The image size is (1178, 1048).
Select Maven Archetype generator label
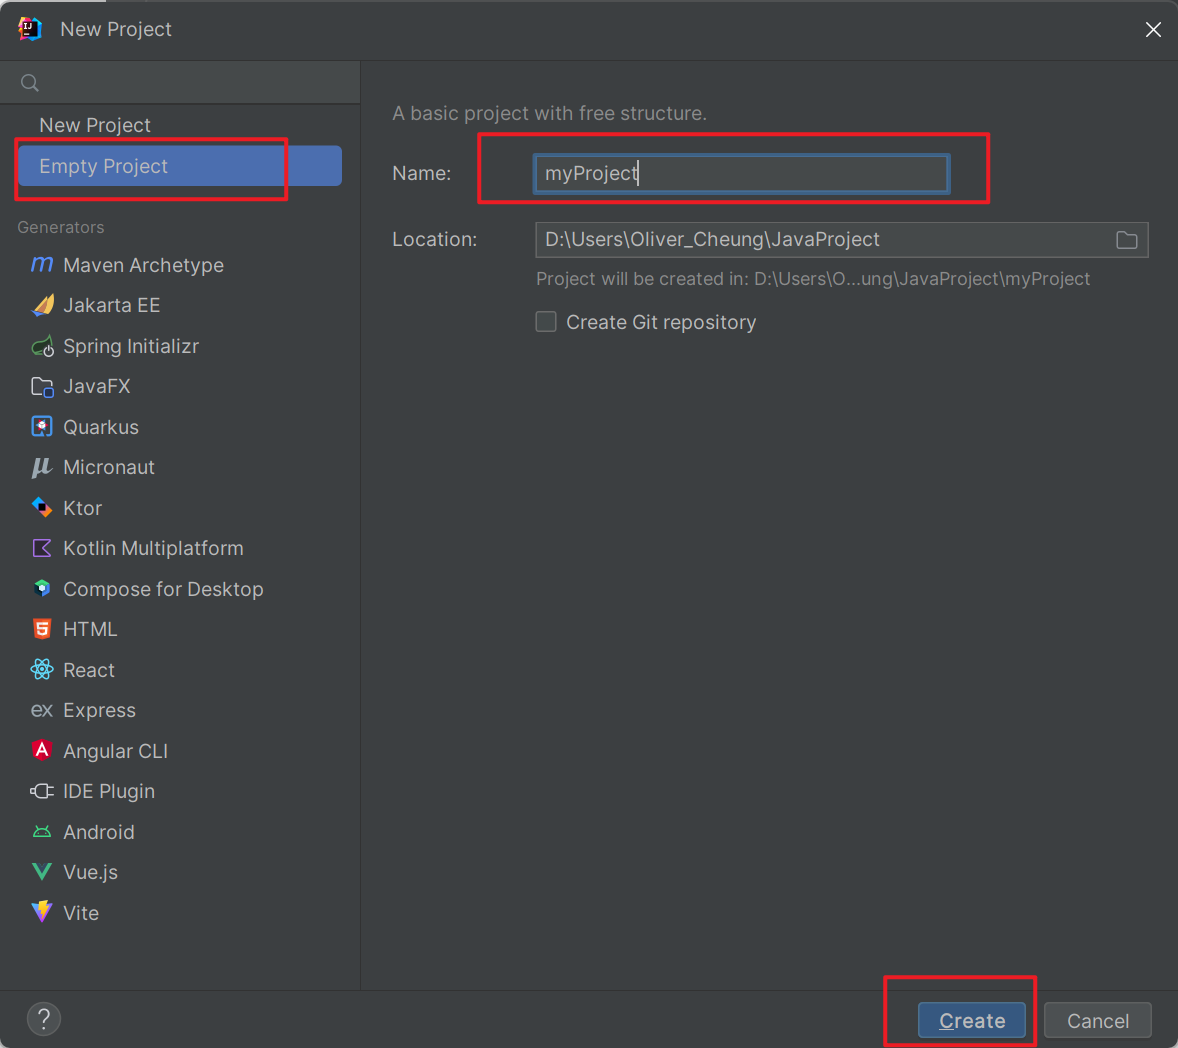pyautogui.click(x=143, y=265)
